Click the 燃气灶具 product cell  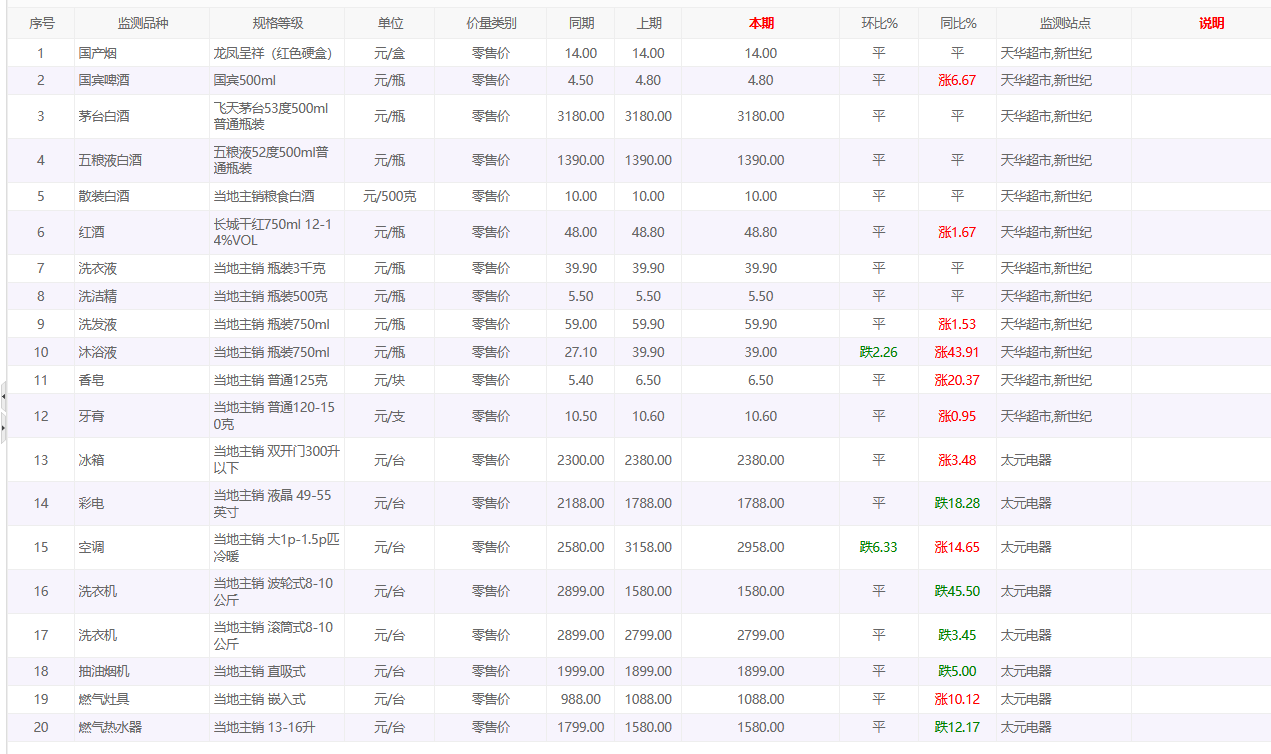point(142,699)
